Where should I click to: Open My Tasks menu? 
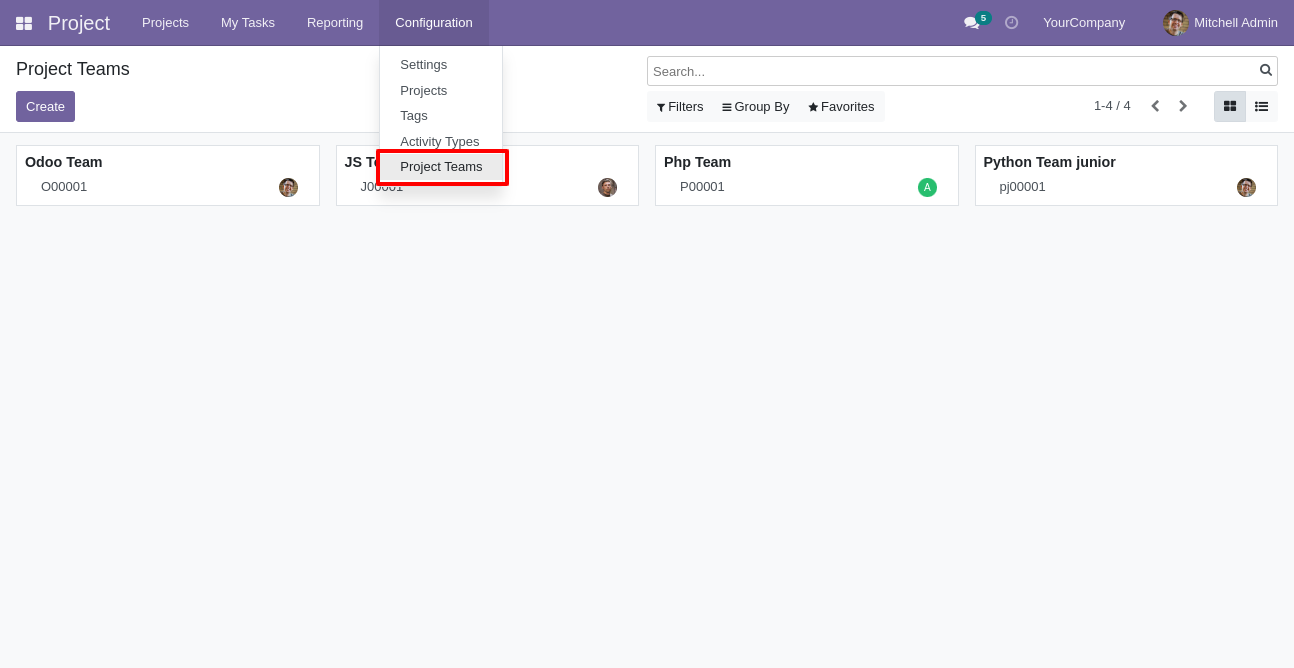[248, 22]
